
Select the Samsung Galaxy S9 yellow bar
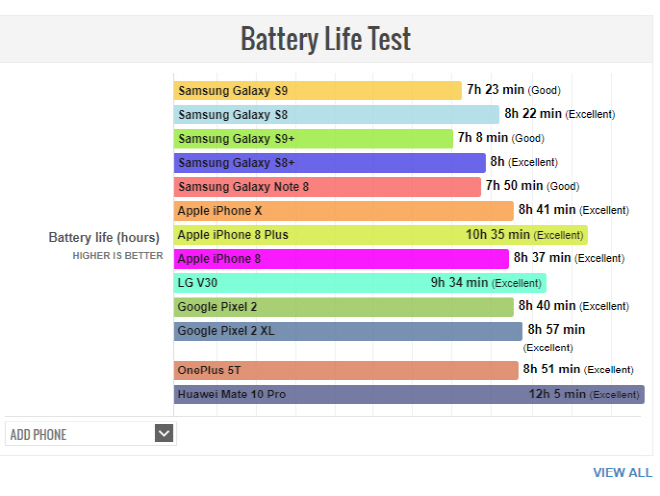[318, 91]
